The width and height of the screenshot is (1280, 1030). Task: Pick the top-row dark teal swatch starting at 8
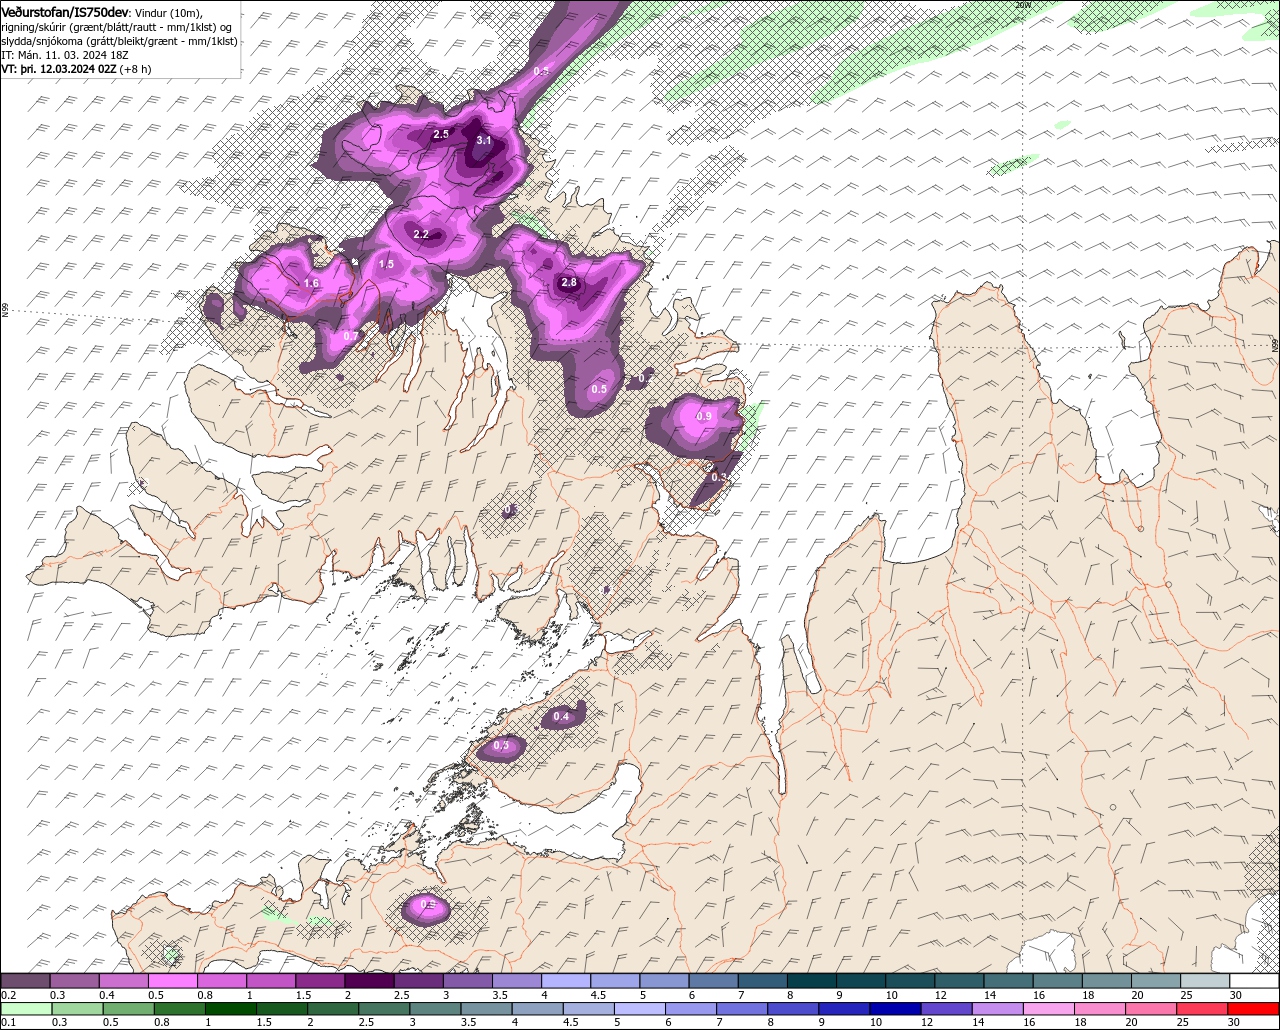coord(812,981)
